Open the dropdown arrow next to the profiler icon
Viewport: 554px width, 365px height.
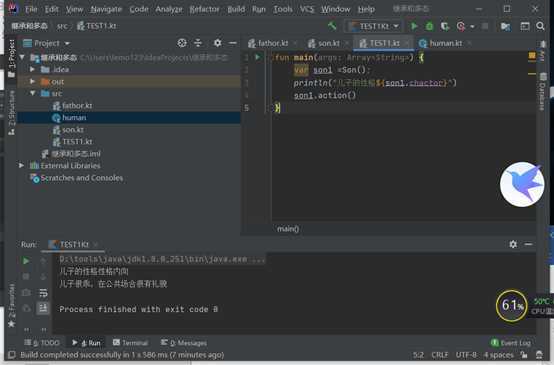pos(472,27)
